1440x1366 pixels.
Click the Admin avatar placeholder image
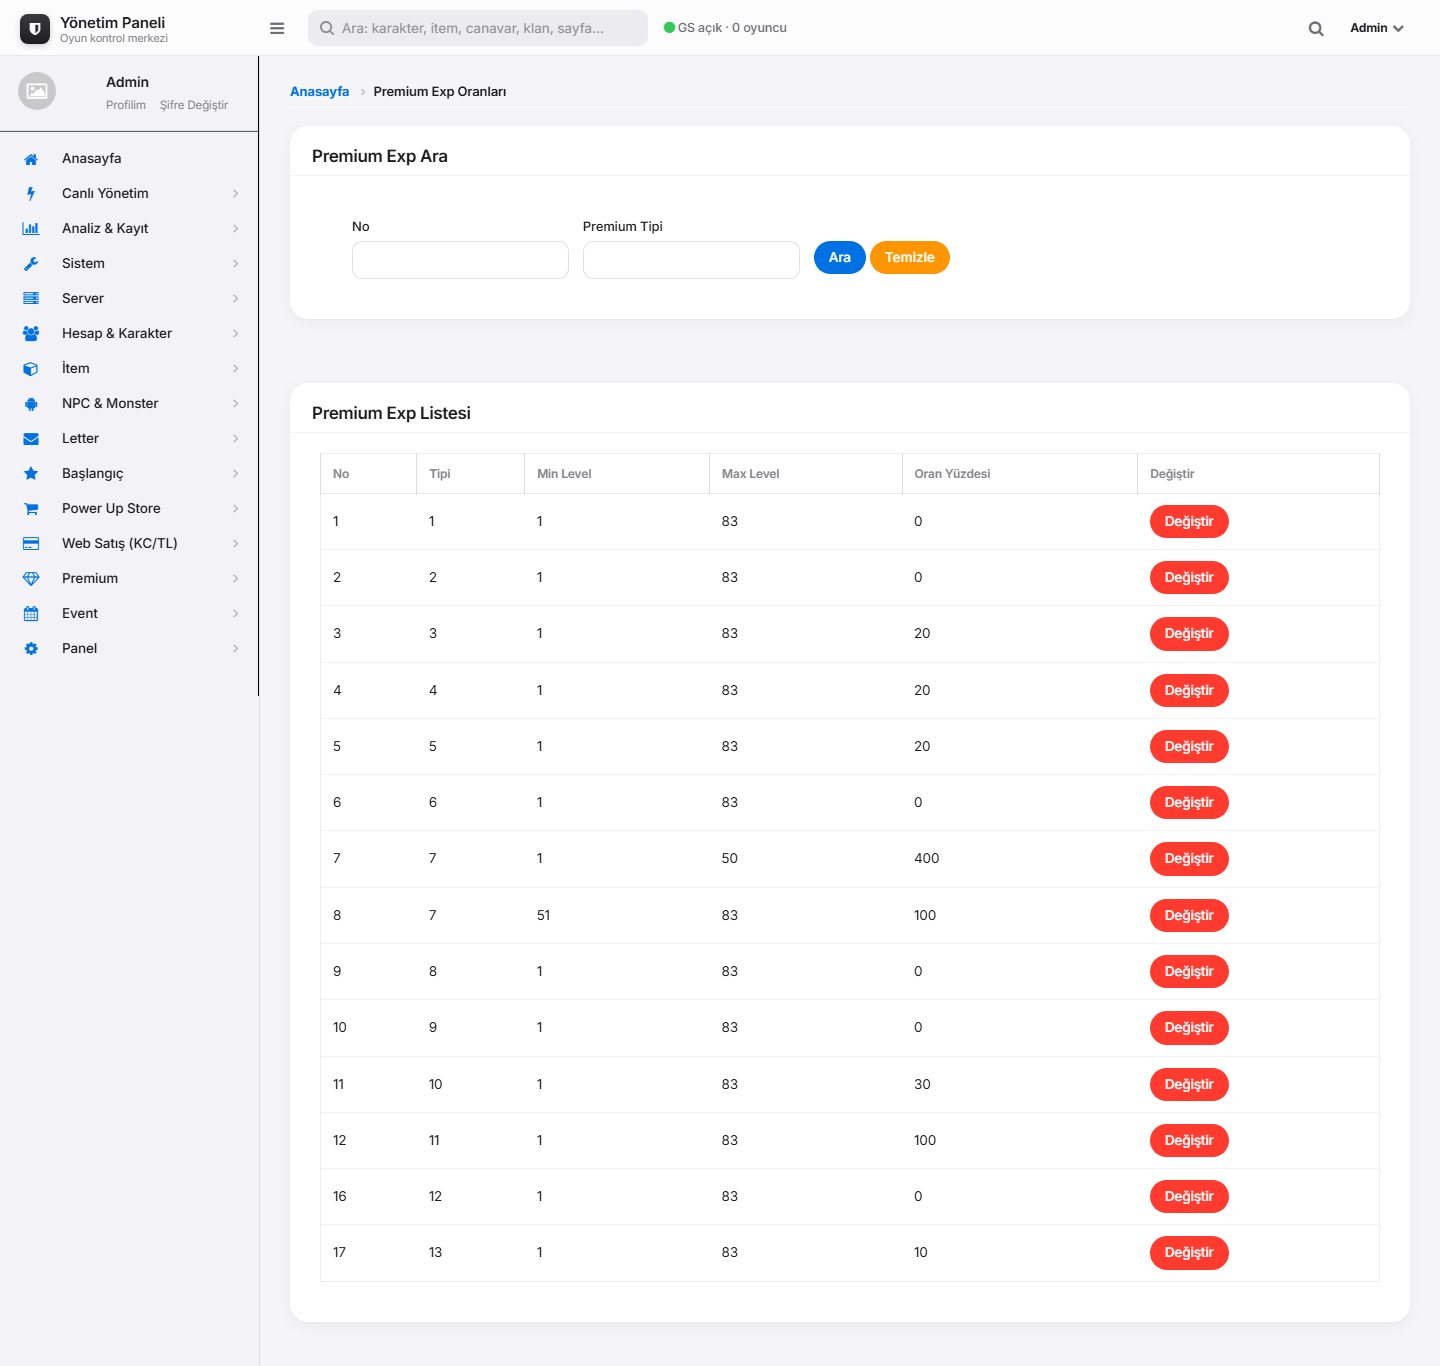[x=37, y=91]
